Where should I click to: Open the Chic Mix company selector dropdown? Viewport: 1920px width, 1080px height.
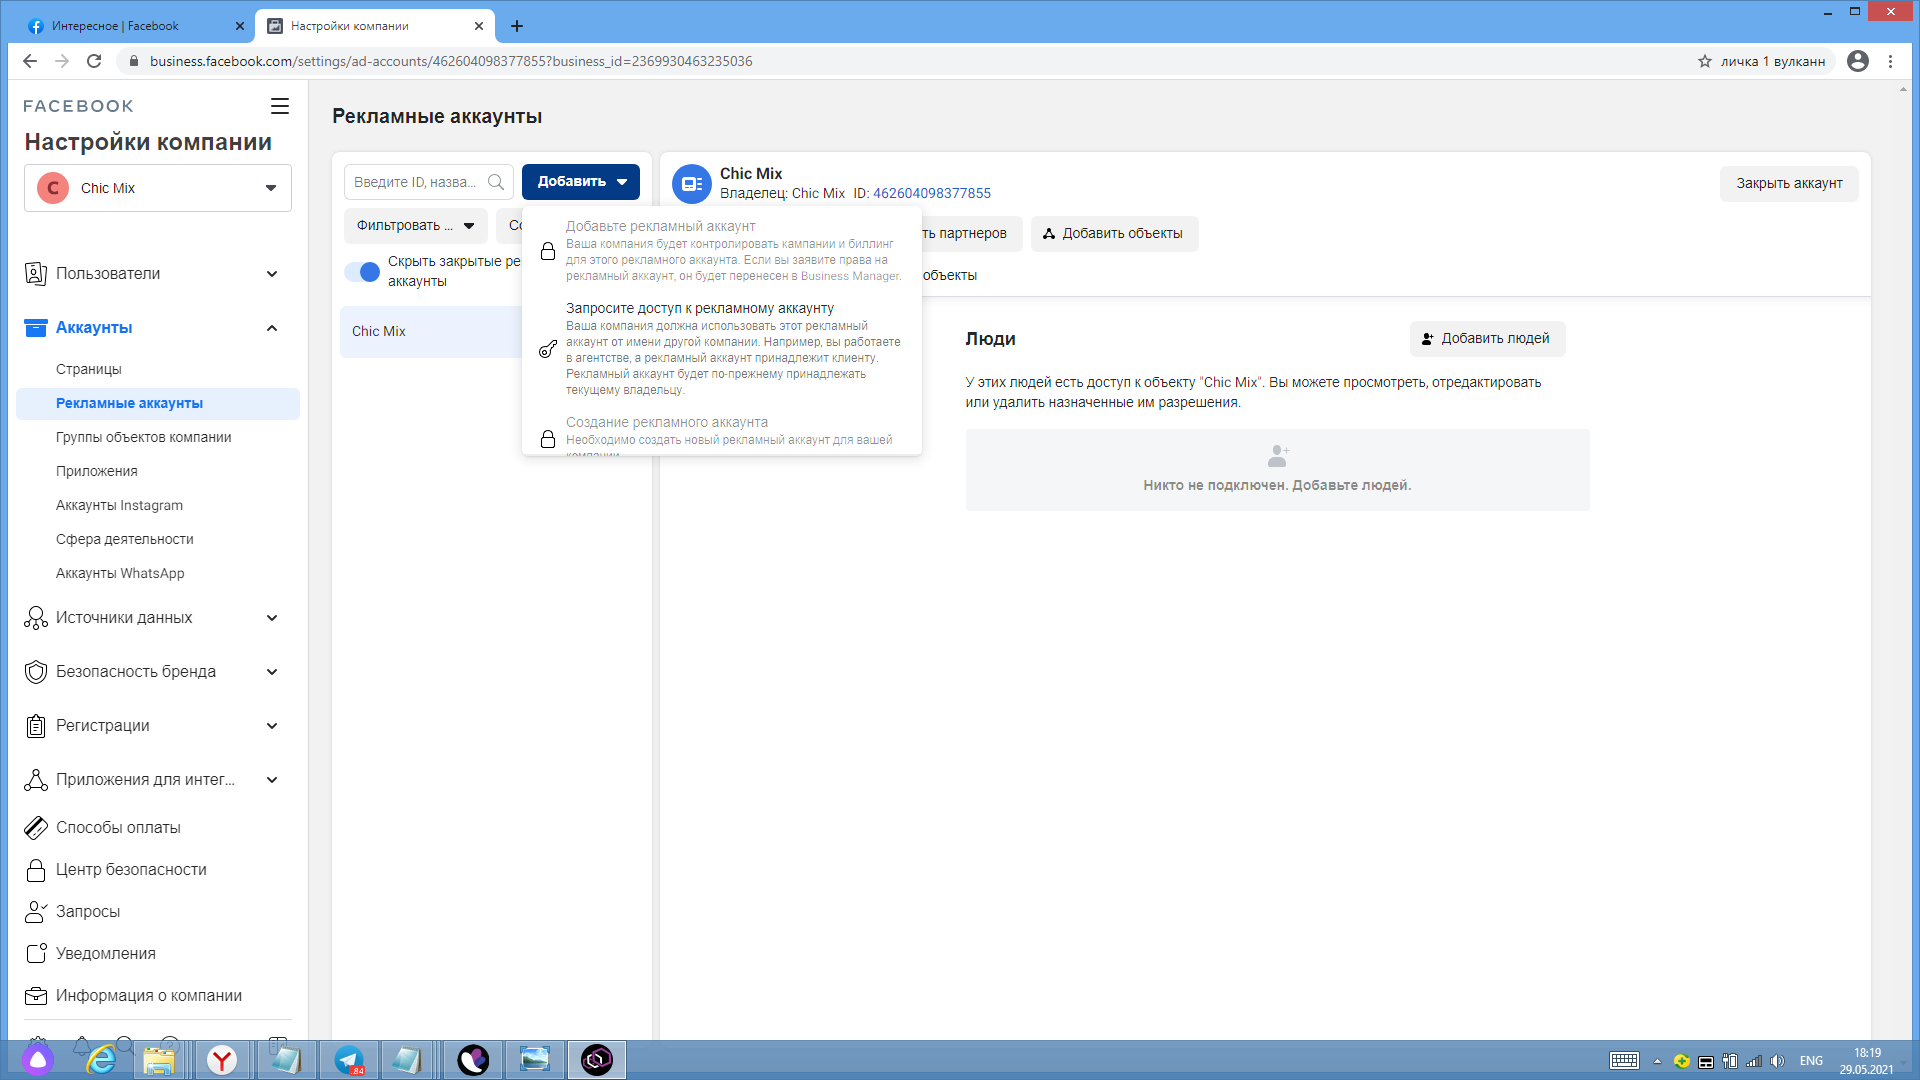(158, 188)
